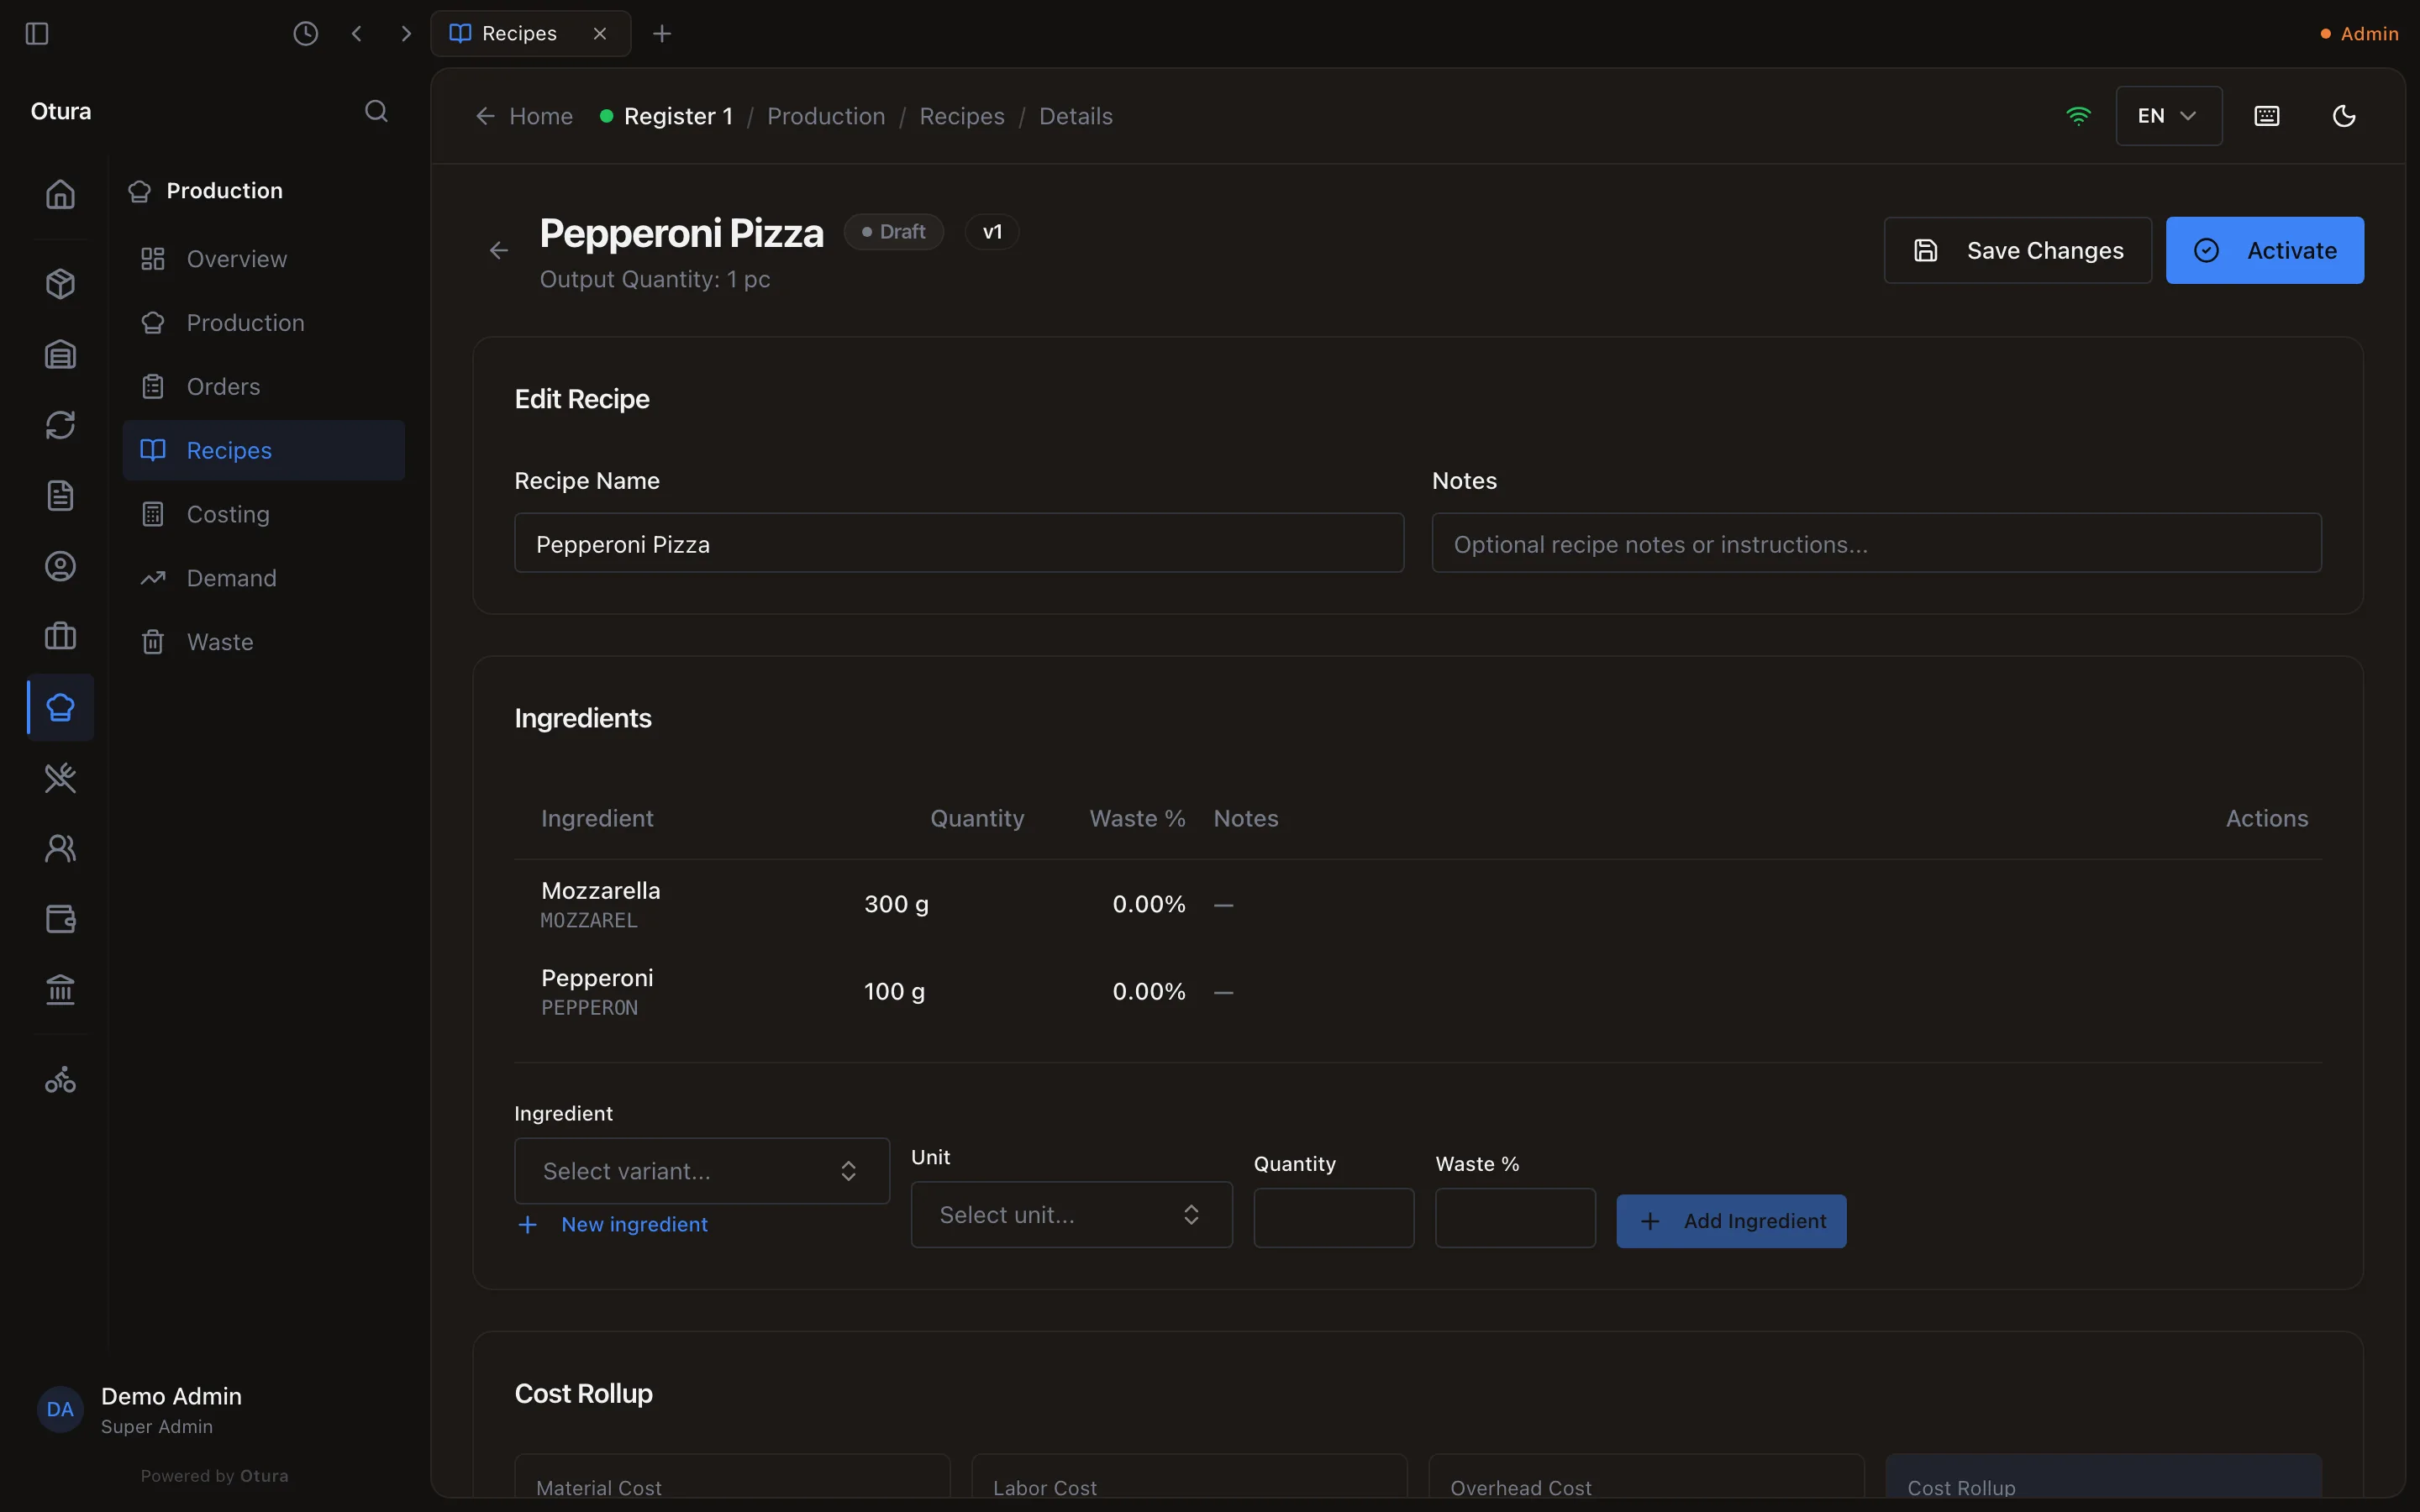Open the Waste menu item
The width and height of the screenshot is (2420, 1512).
[264, 642]
